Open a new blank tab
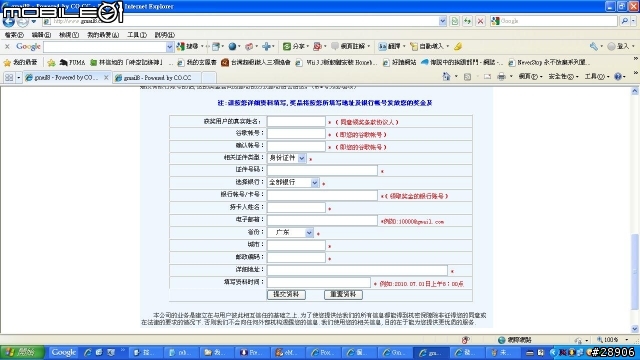 [x=209, y=78]
